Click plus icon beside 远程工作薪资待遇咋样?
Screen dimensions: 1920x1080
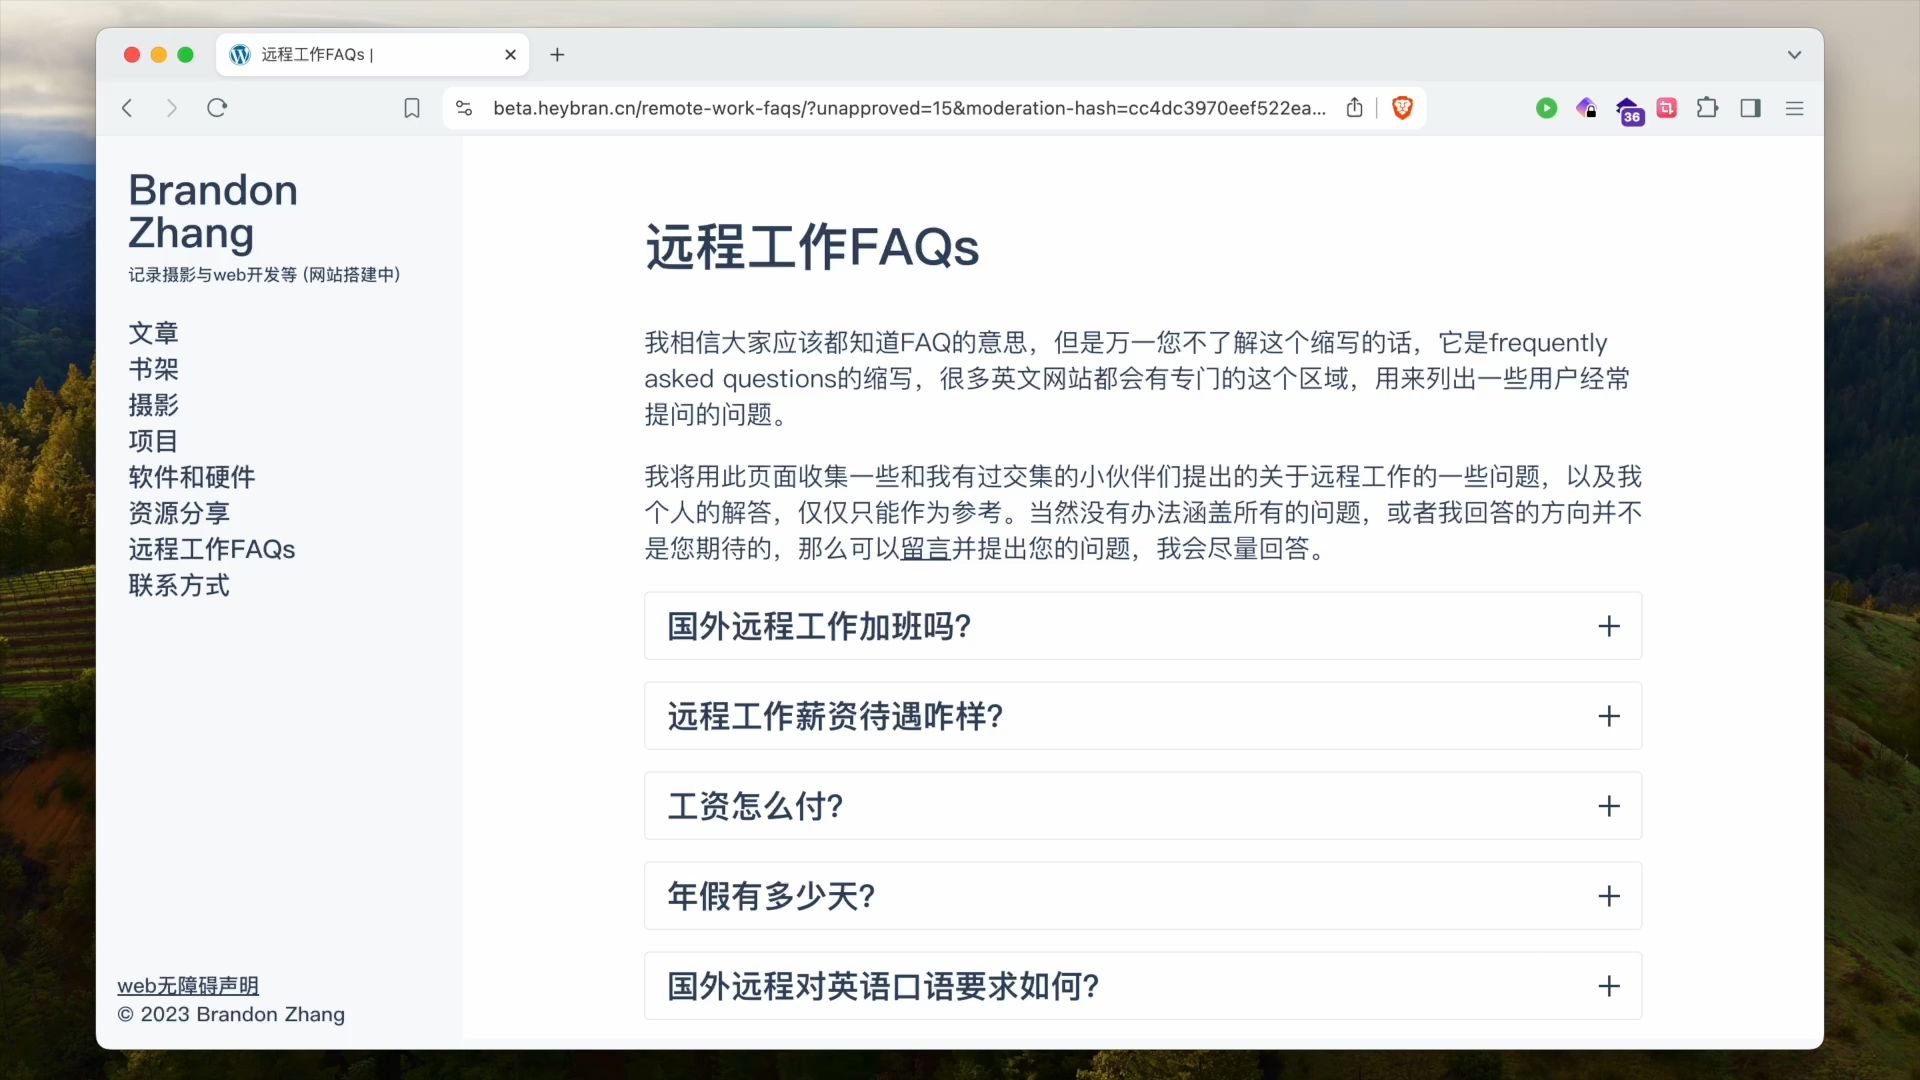1609,716
